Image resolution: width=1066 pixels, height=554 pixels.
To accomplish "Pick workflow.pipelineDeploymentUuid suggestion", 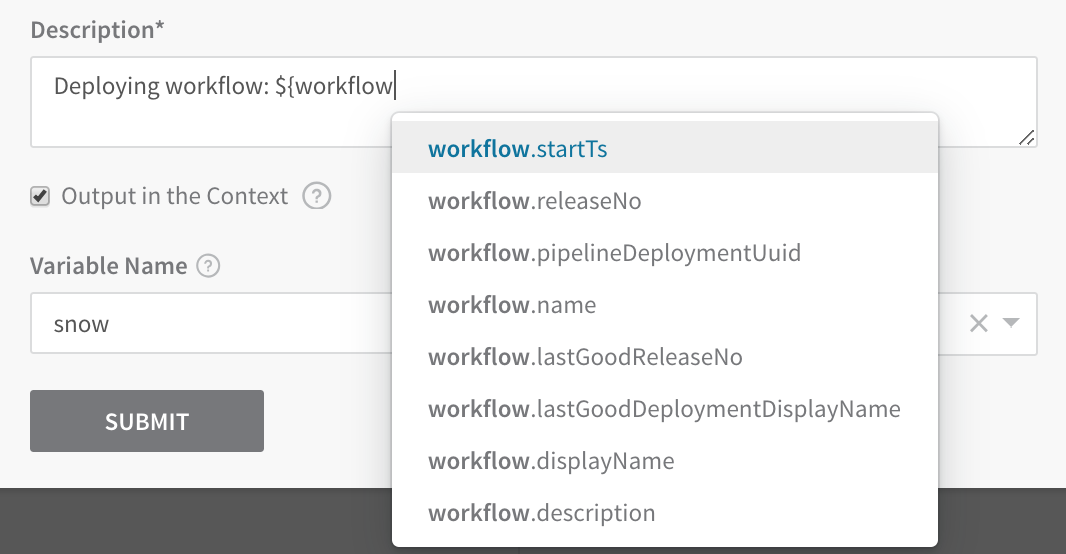I will (x=665, y=253).
